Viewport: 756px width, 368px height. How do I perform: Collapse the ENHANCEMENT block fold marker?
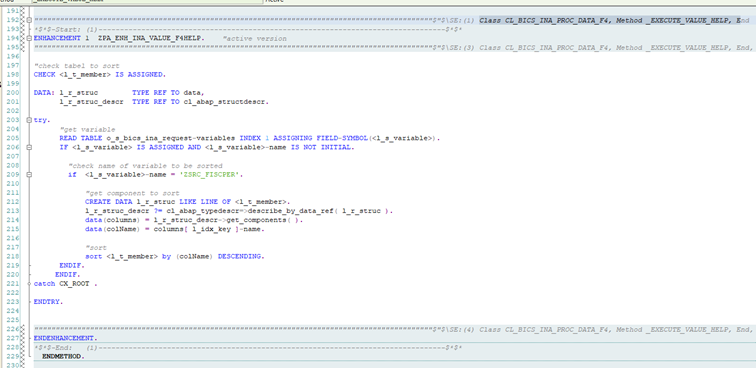(x=29, y=38)
